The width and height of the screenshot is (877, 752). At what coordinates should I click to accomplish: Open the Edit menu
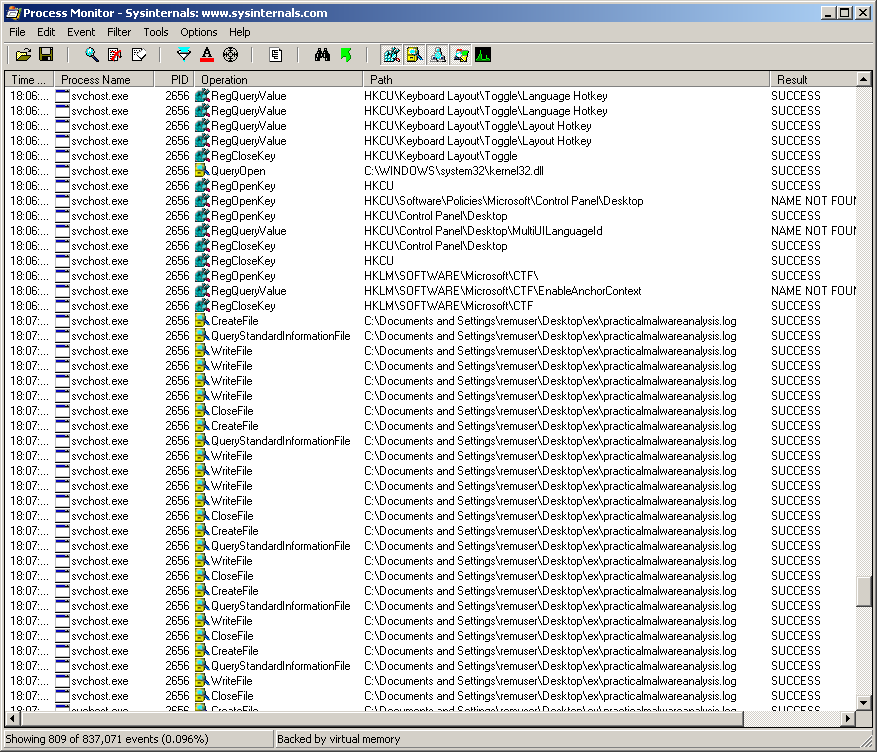(46, 32)
